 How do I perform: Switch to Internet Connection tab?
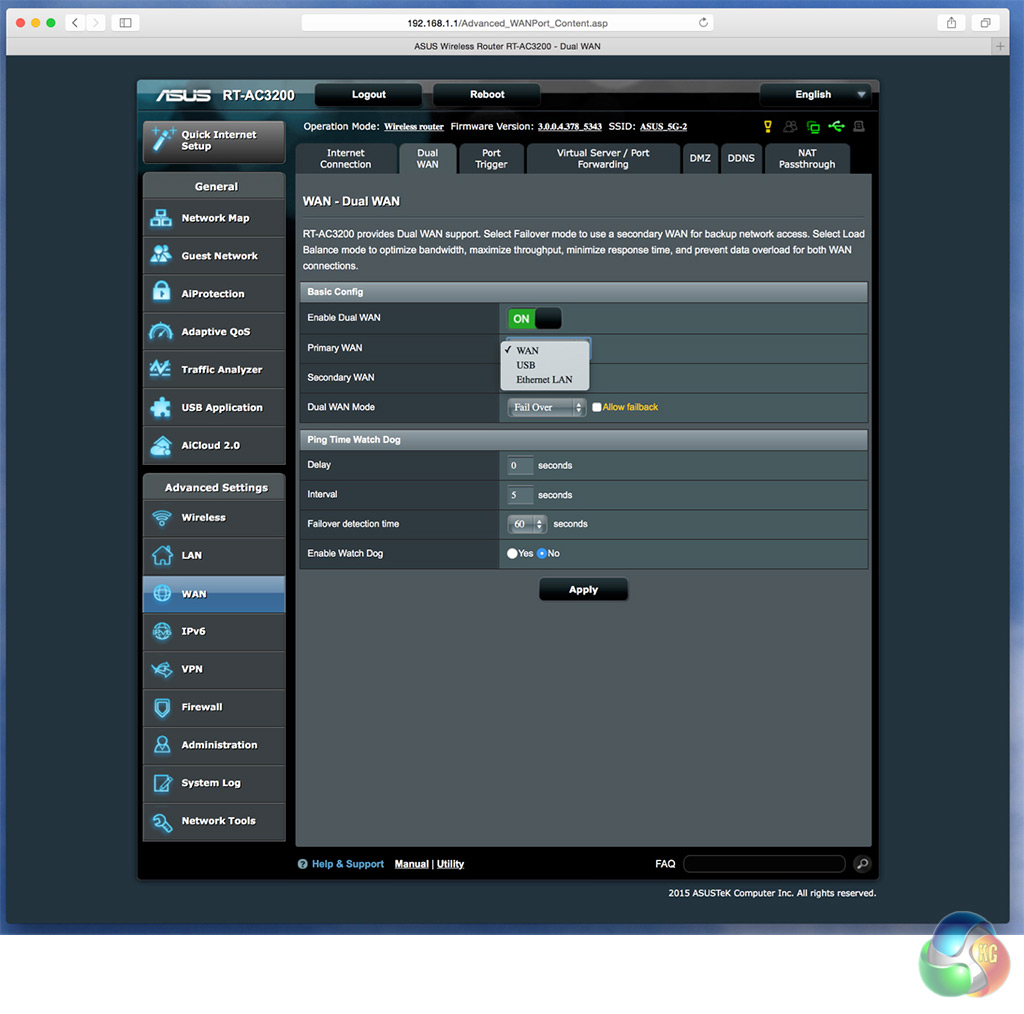[345, 159]
